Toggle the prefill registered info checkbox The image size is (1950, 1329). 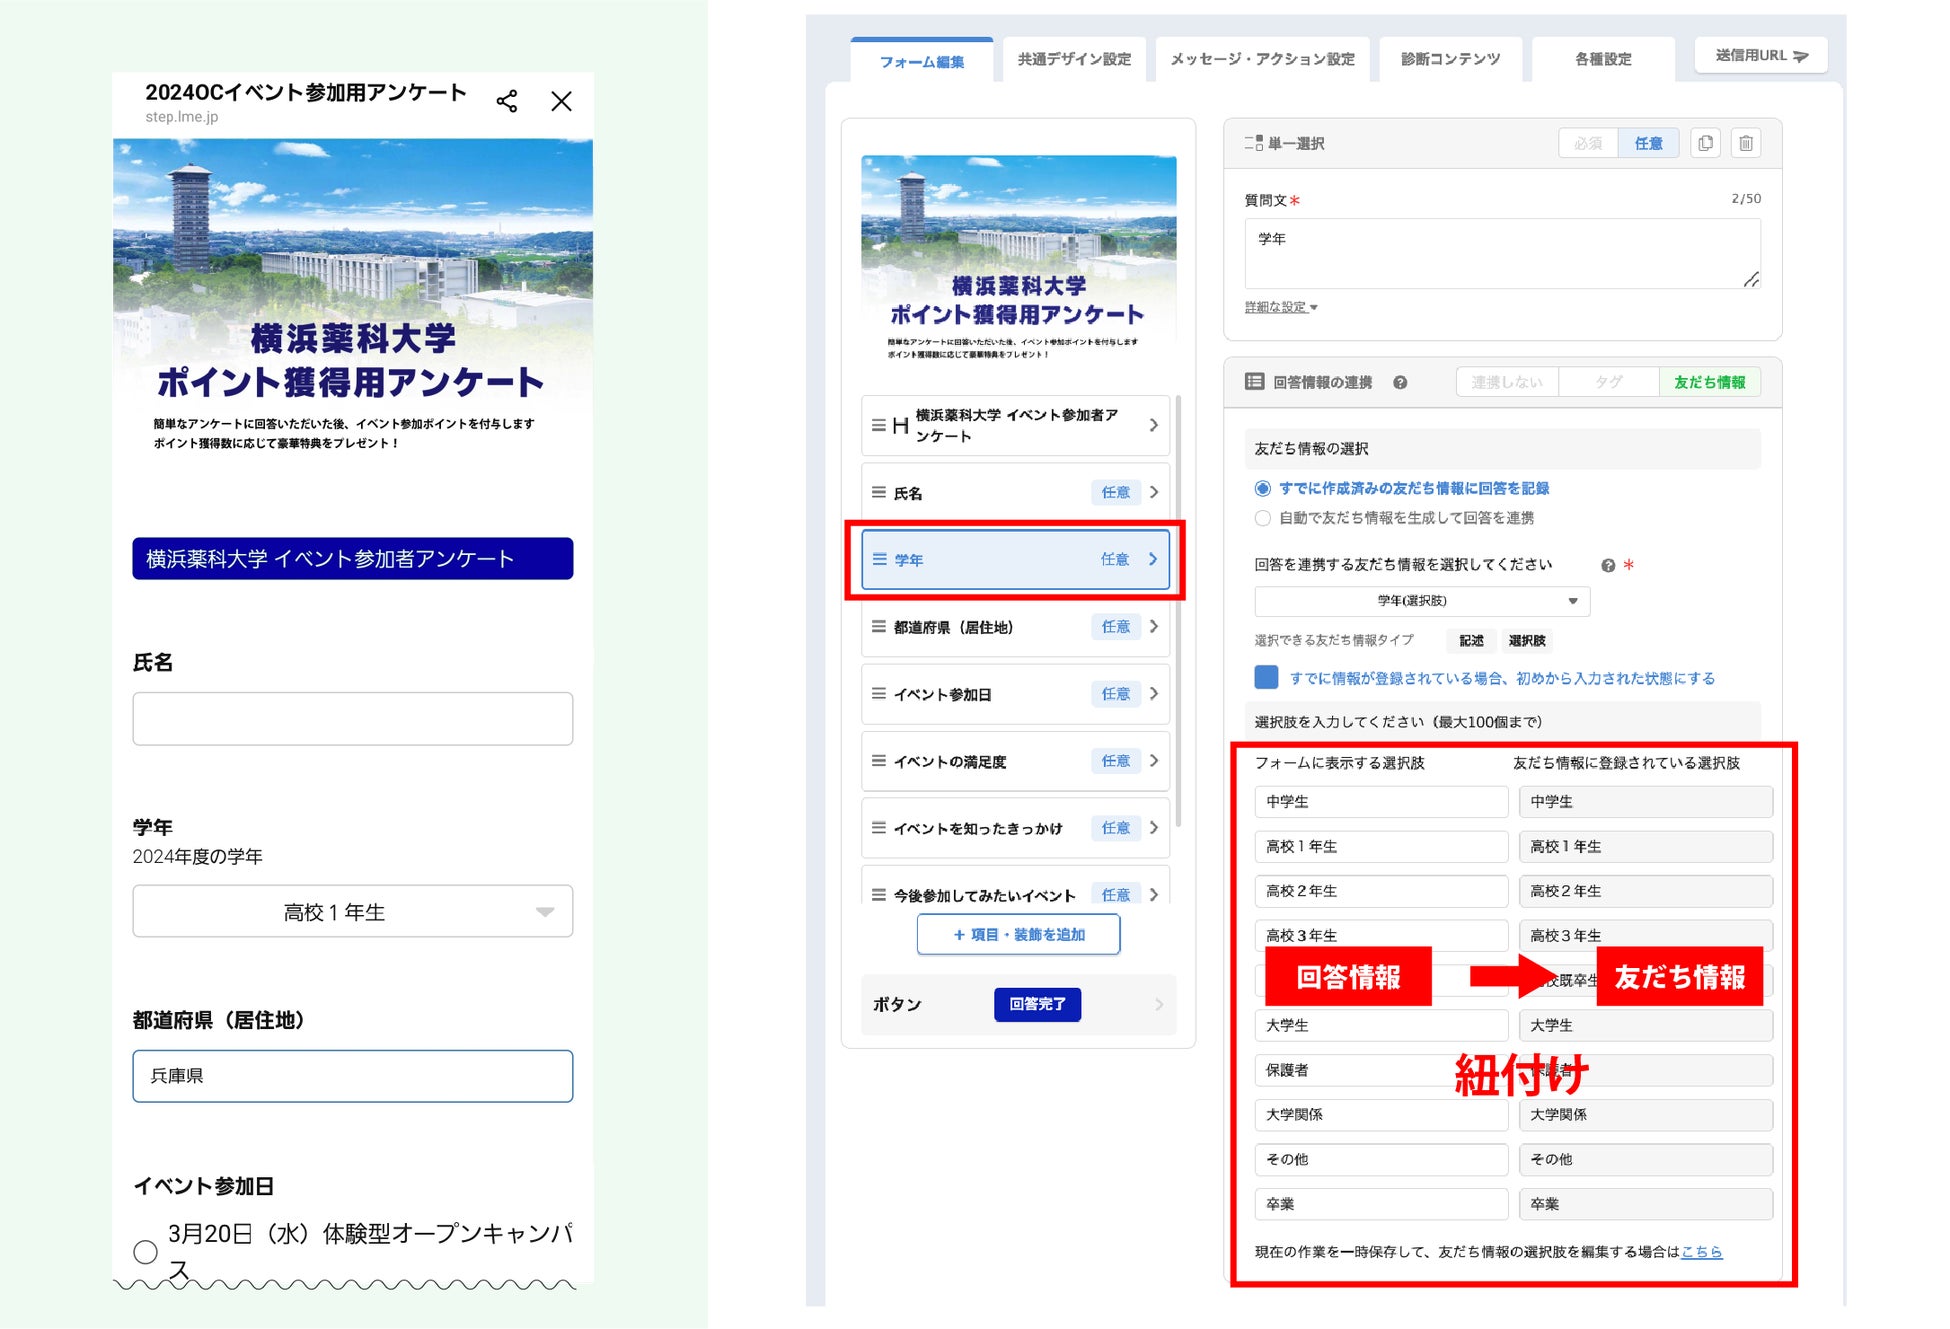pos(1266,677)
